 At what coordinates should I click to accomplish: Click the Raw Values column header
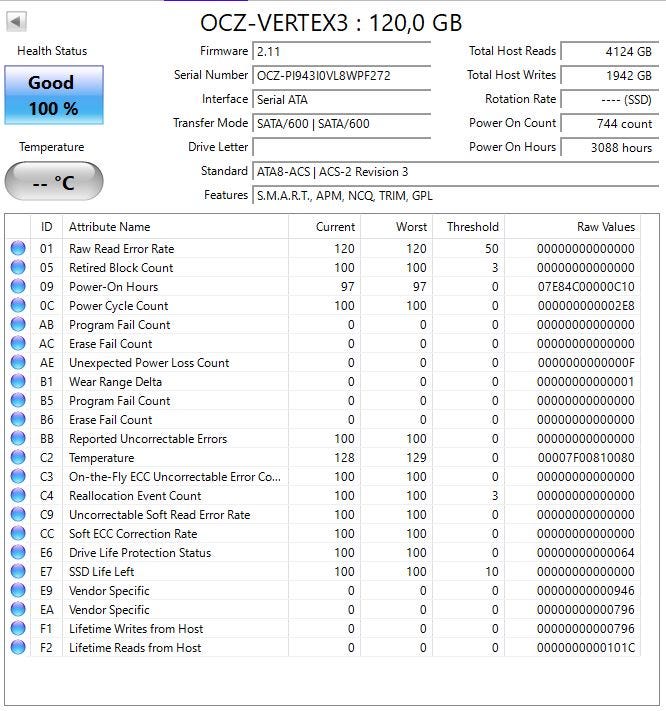[572, 227]
